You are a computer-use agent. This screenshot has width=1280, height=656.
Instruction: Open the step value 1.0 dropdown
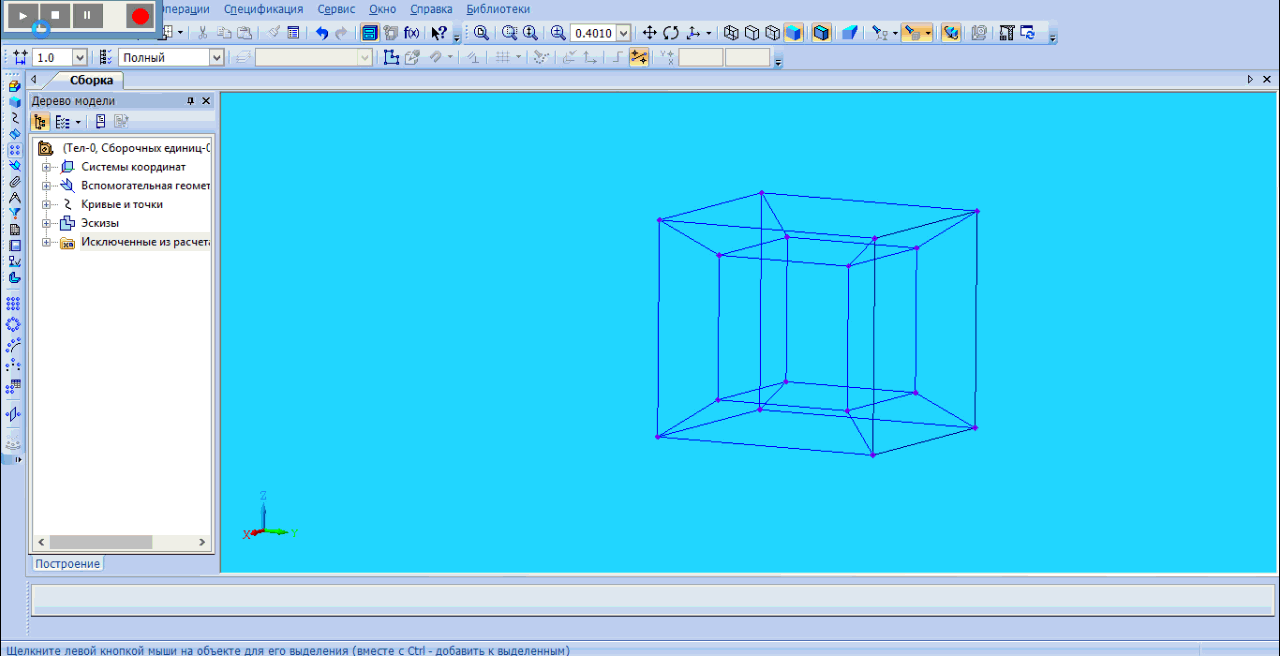click(80, 58)
